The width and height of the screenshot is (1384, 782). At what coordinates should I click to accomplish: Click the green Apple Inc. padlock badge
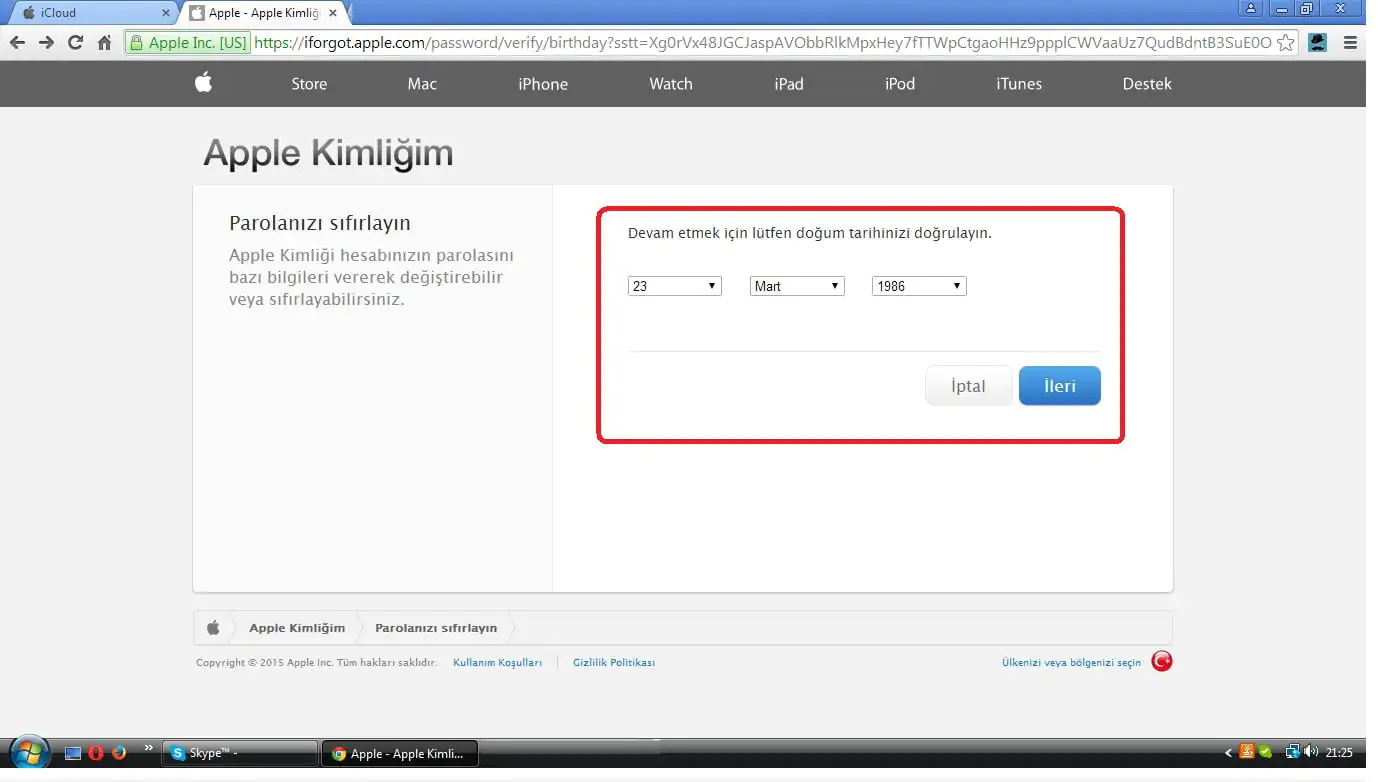click(186, 43)
